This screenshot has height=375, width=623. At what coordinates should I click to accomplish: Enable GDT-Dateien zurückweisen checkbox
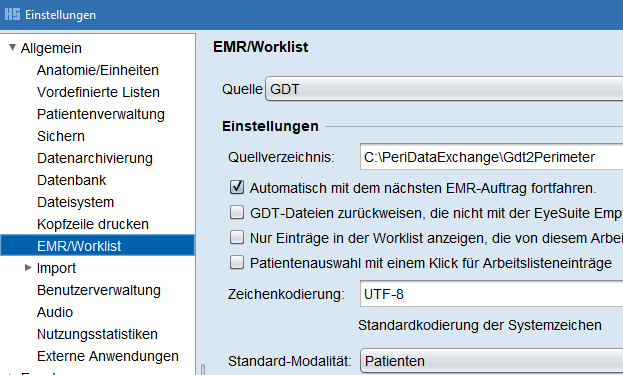pos(237,213)
